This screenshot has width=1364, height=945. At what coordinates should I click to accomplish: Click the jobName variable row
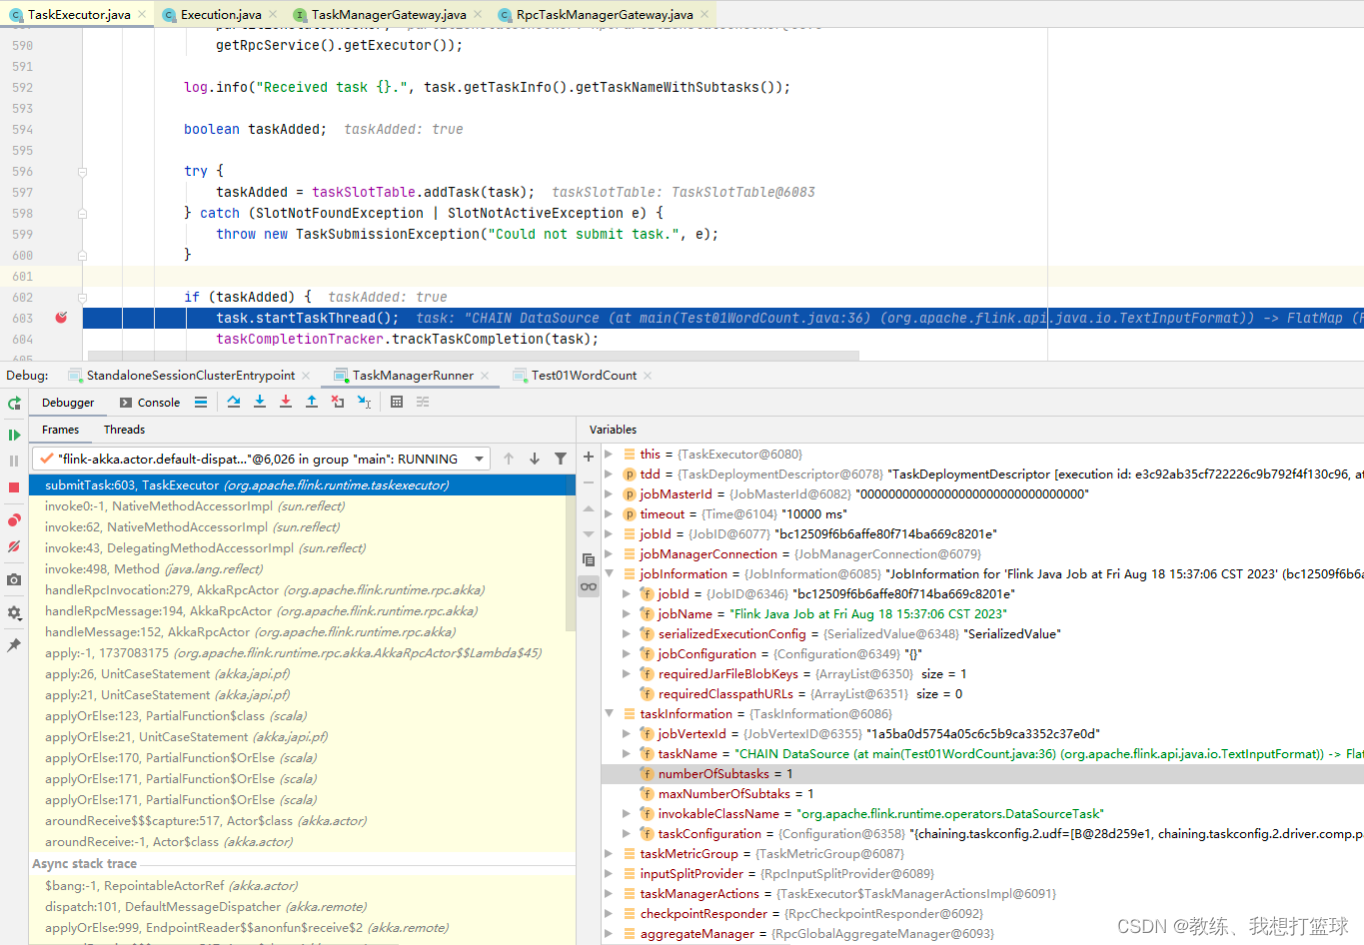(x=982, y=614)
